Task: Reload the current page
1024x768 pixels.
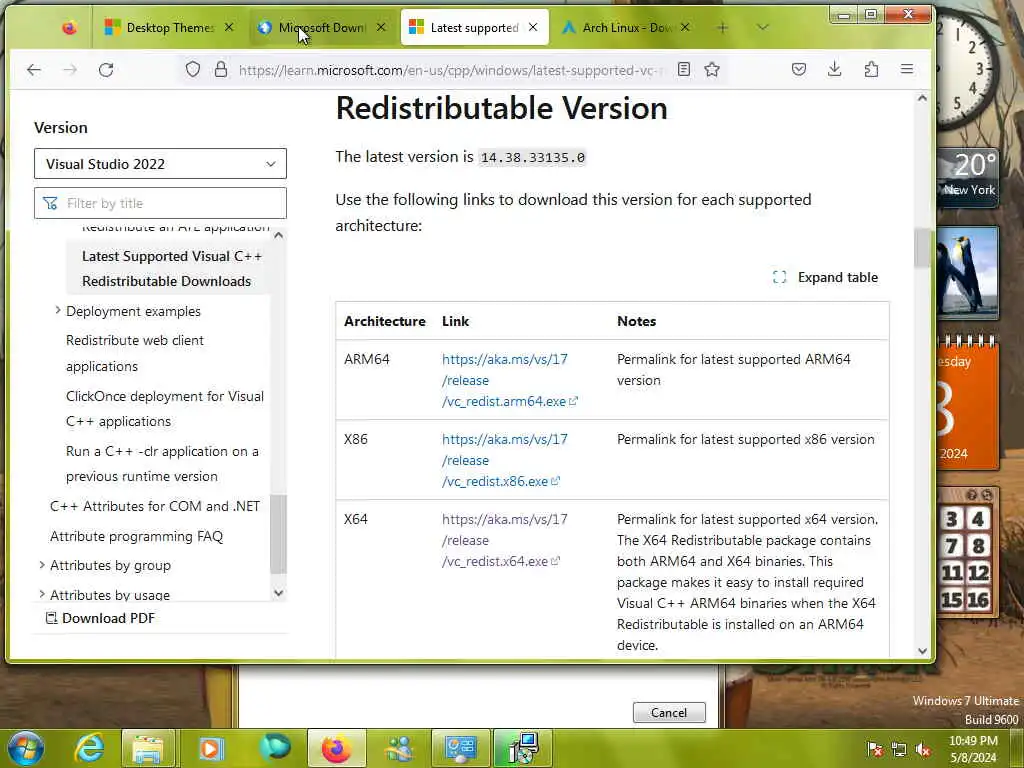Action: (106, 69)
